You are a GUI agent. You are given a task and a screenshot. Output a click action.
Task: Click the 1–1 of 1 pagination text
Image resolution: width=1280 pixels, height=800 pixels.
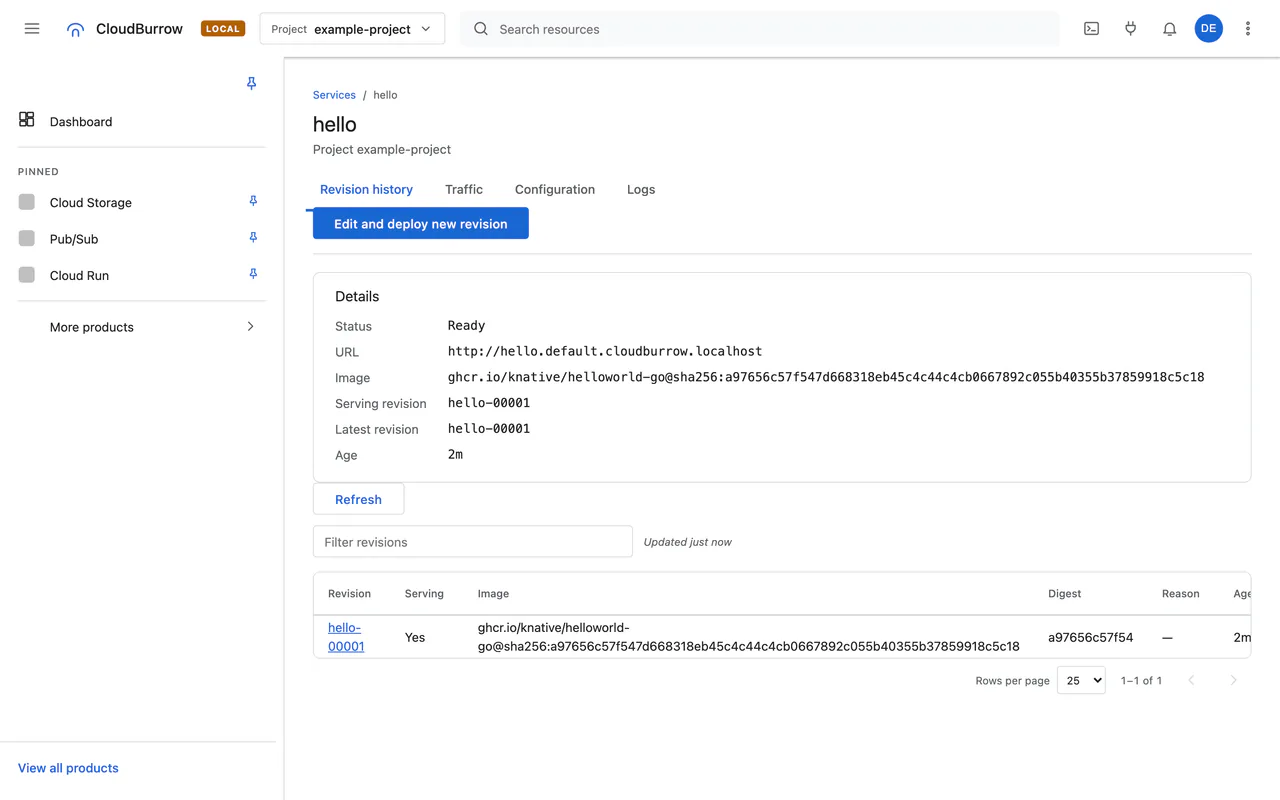pos(1141,680)
